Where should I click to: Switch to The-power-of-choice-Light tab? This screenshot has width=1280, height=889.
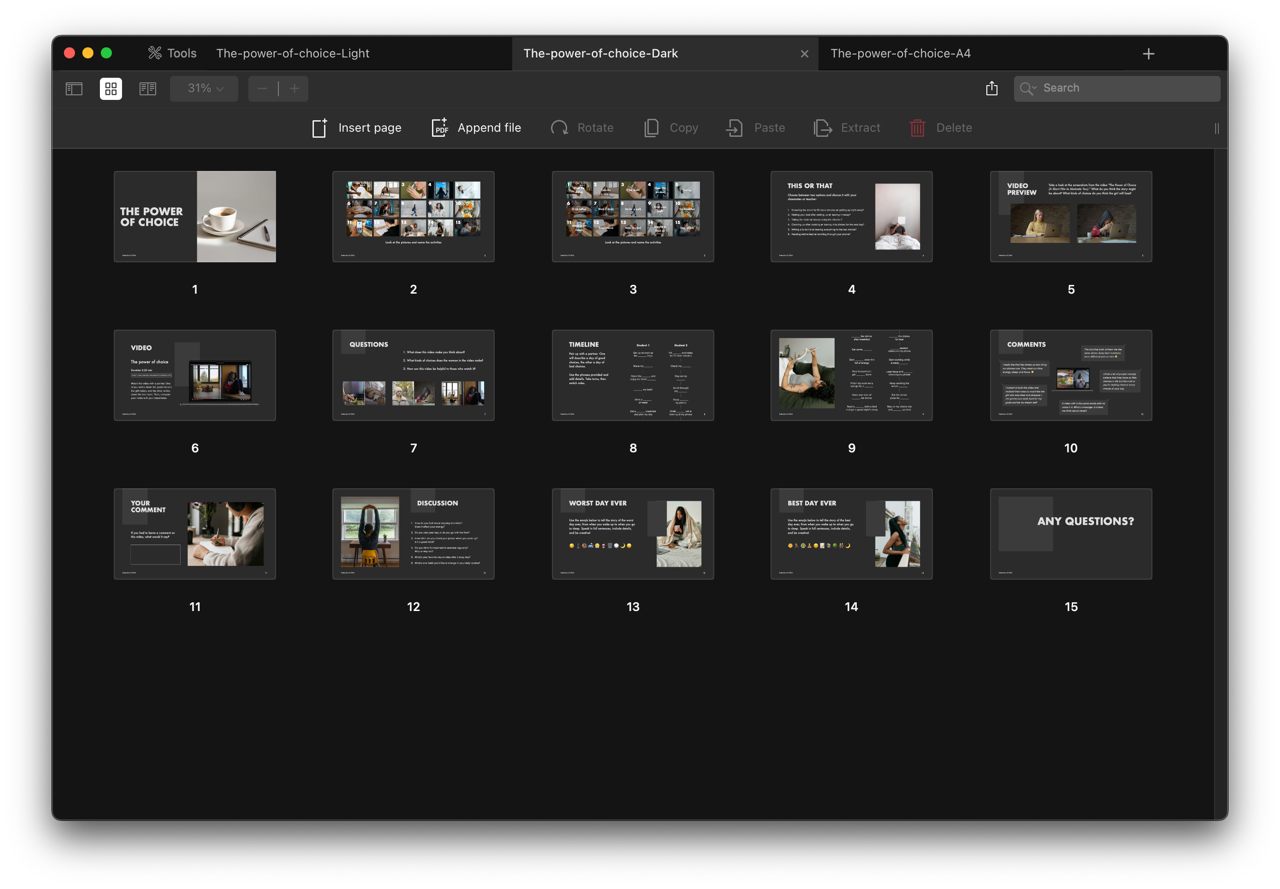(x=293, y=53)
